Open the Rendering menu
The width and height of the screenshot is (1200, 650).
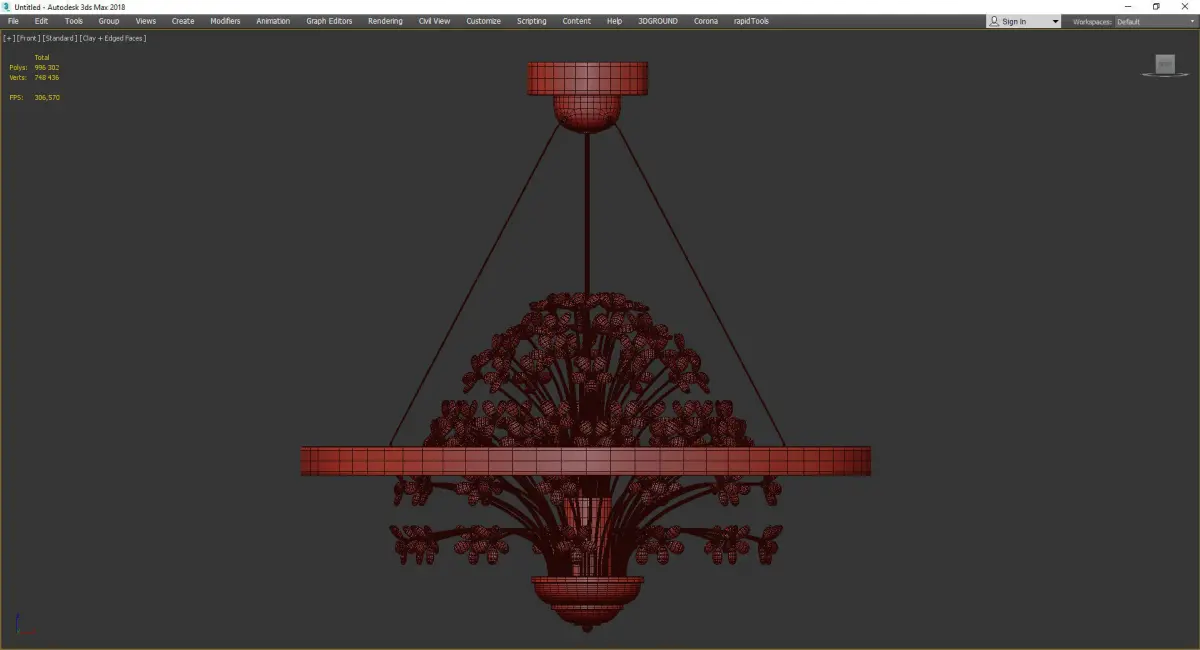(x=385, y=21)
